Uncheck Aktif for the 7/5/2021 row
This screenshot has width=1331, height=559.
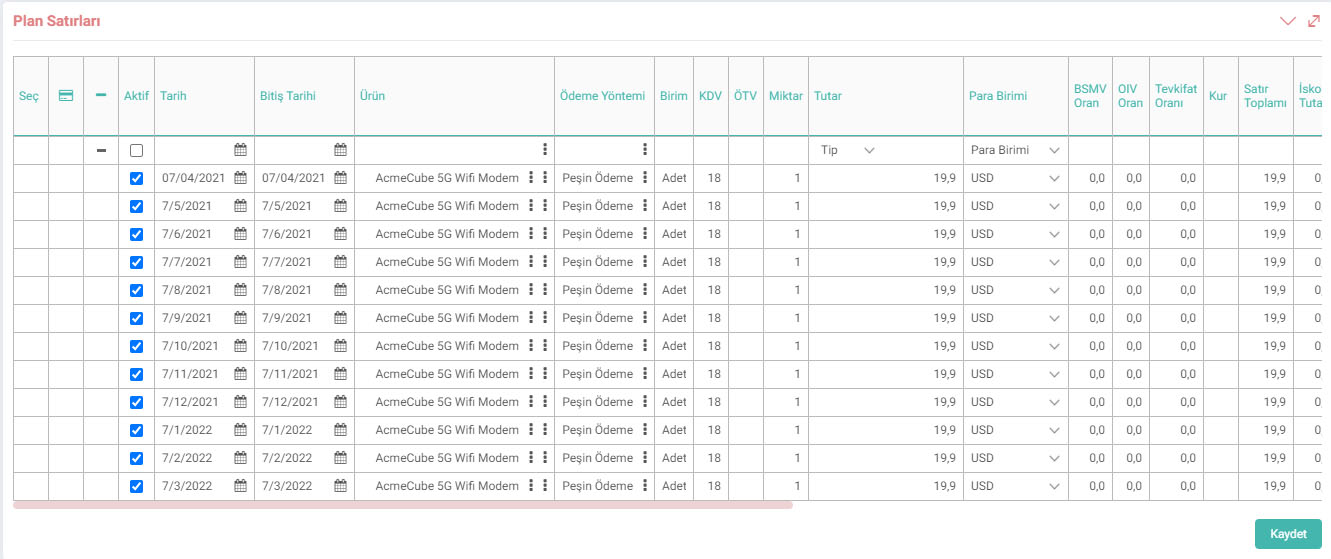(x=136, y=206)
